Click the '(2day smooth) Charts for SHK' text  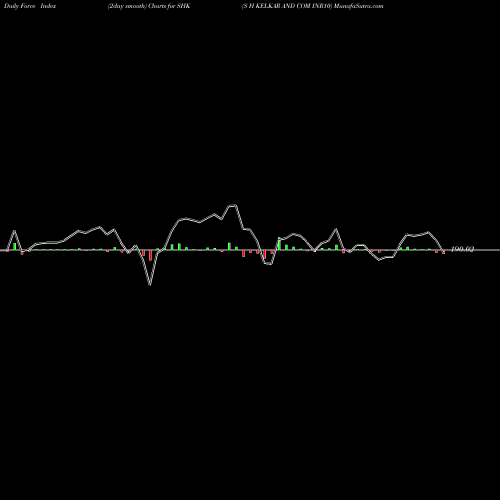(149, 6)
